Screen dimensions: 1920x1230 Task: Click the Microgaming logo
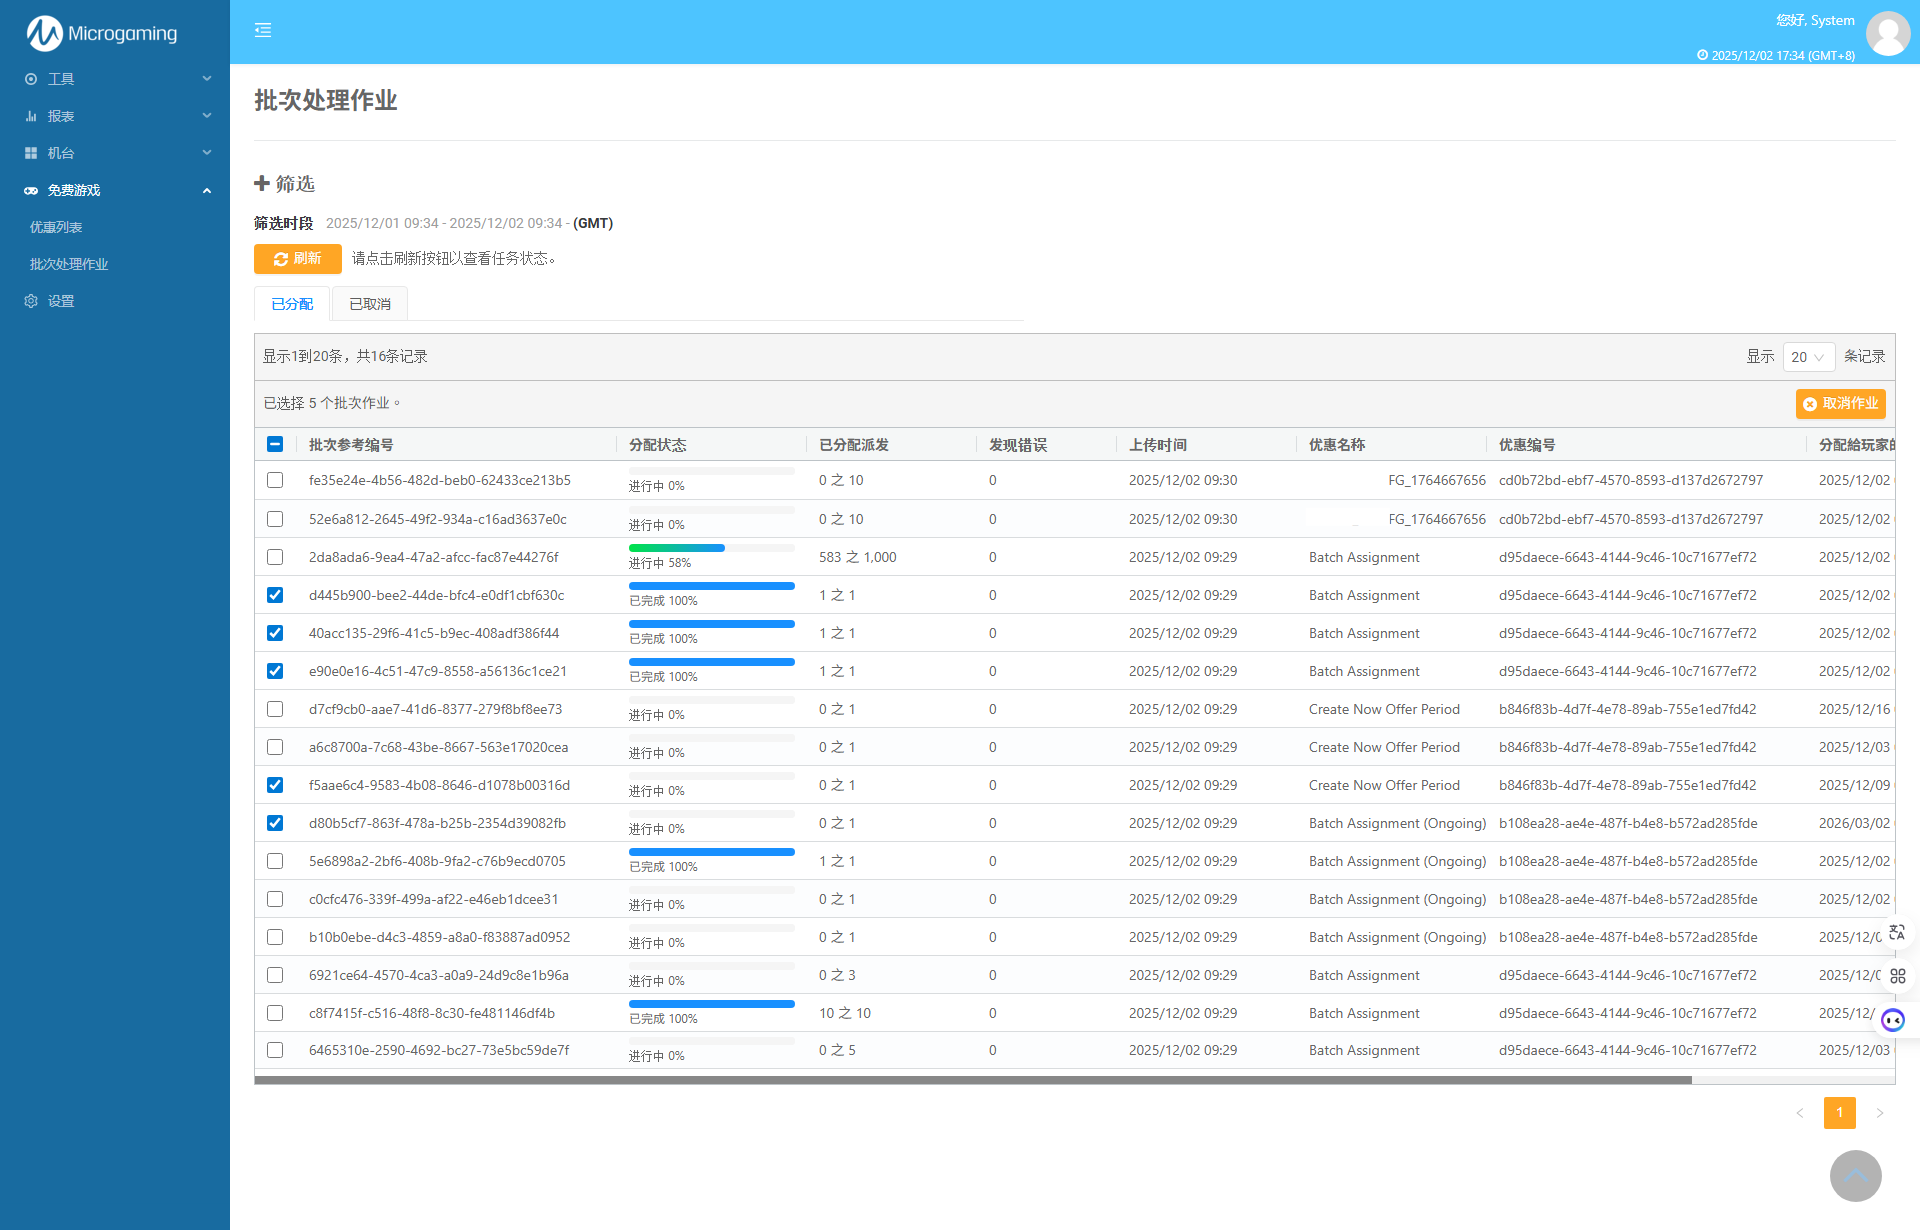[x=102, y=33]
